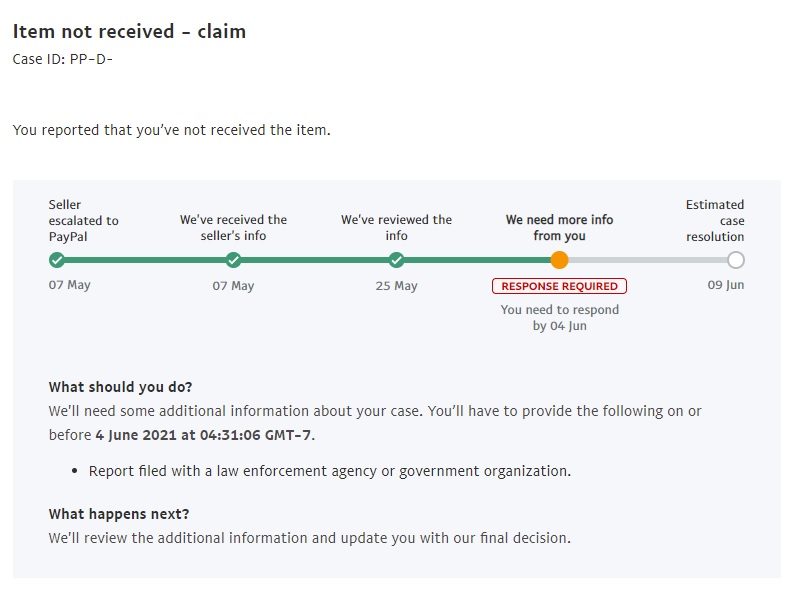This screenshot has width=791, height=591.
Task: Click the 'We've received the seller's info' label
Action: click(233, 227)
